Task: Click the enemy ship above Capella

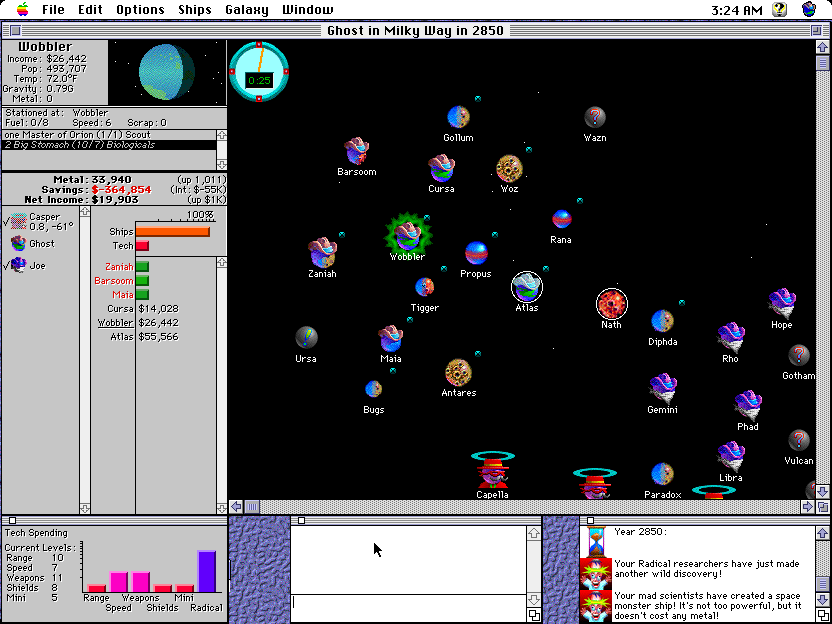Action: (x=492, y=468)
